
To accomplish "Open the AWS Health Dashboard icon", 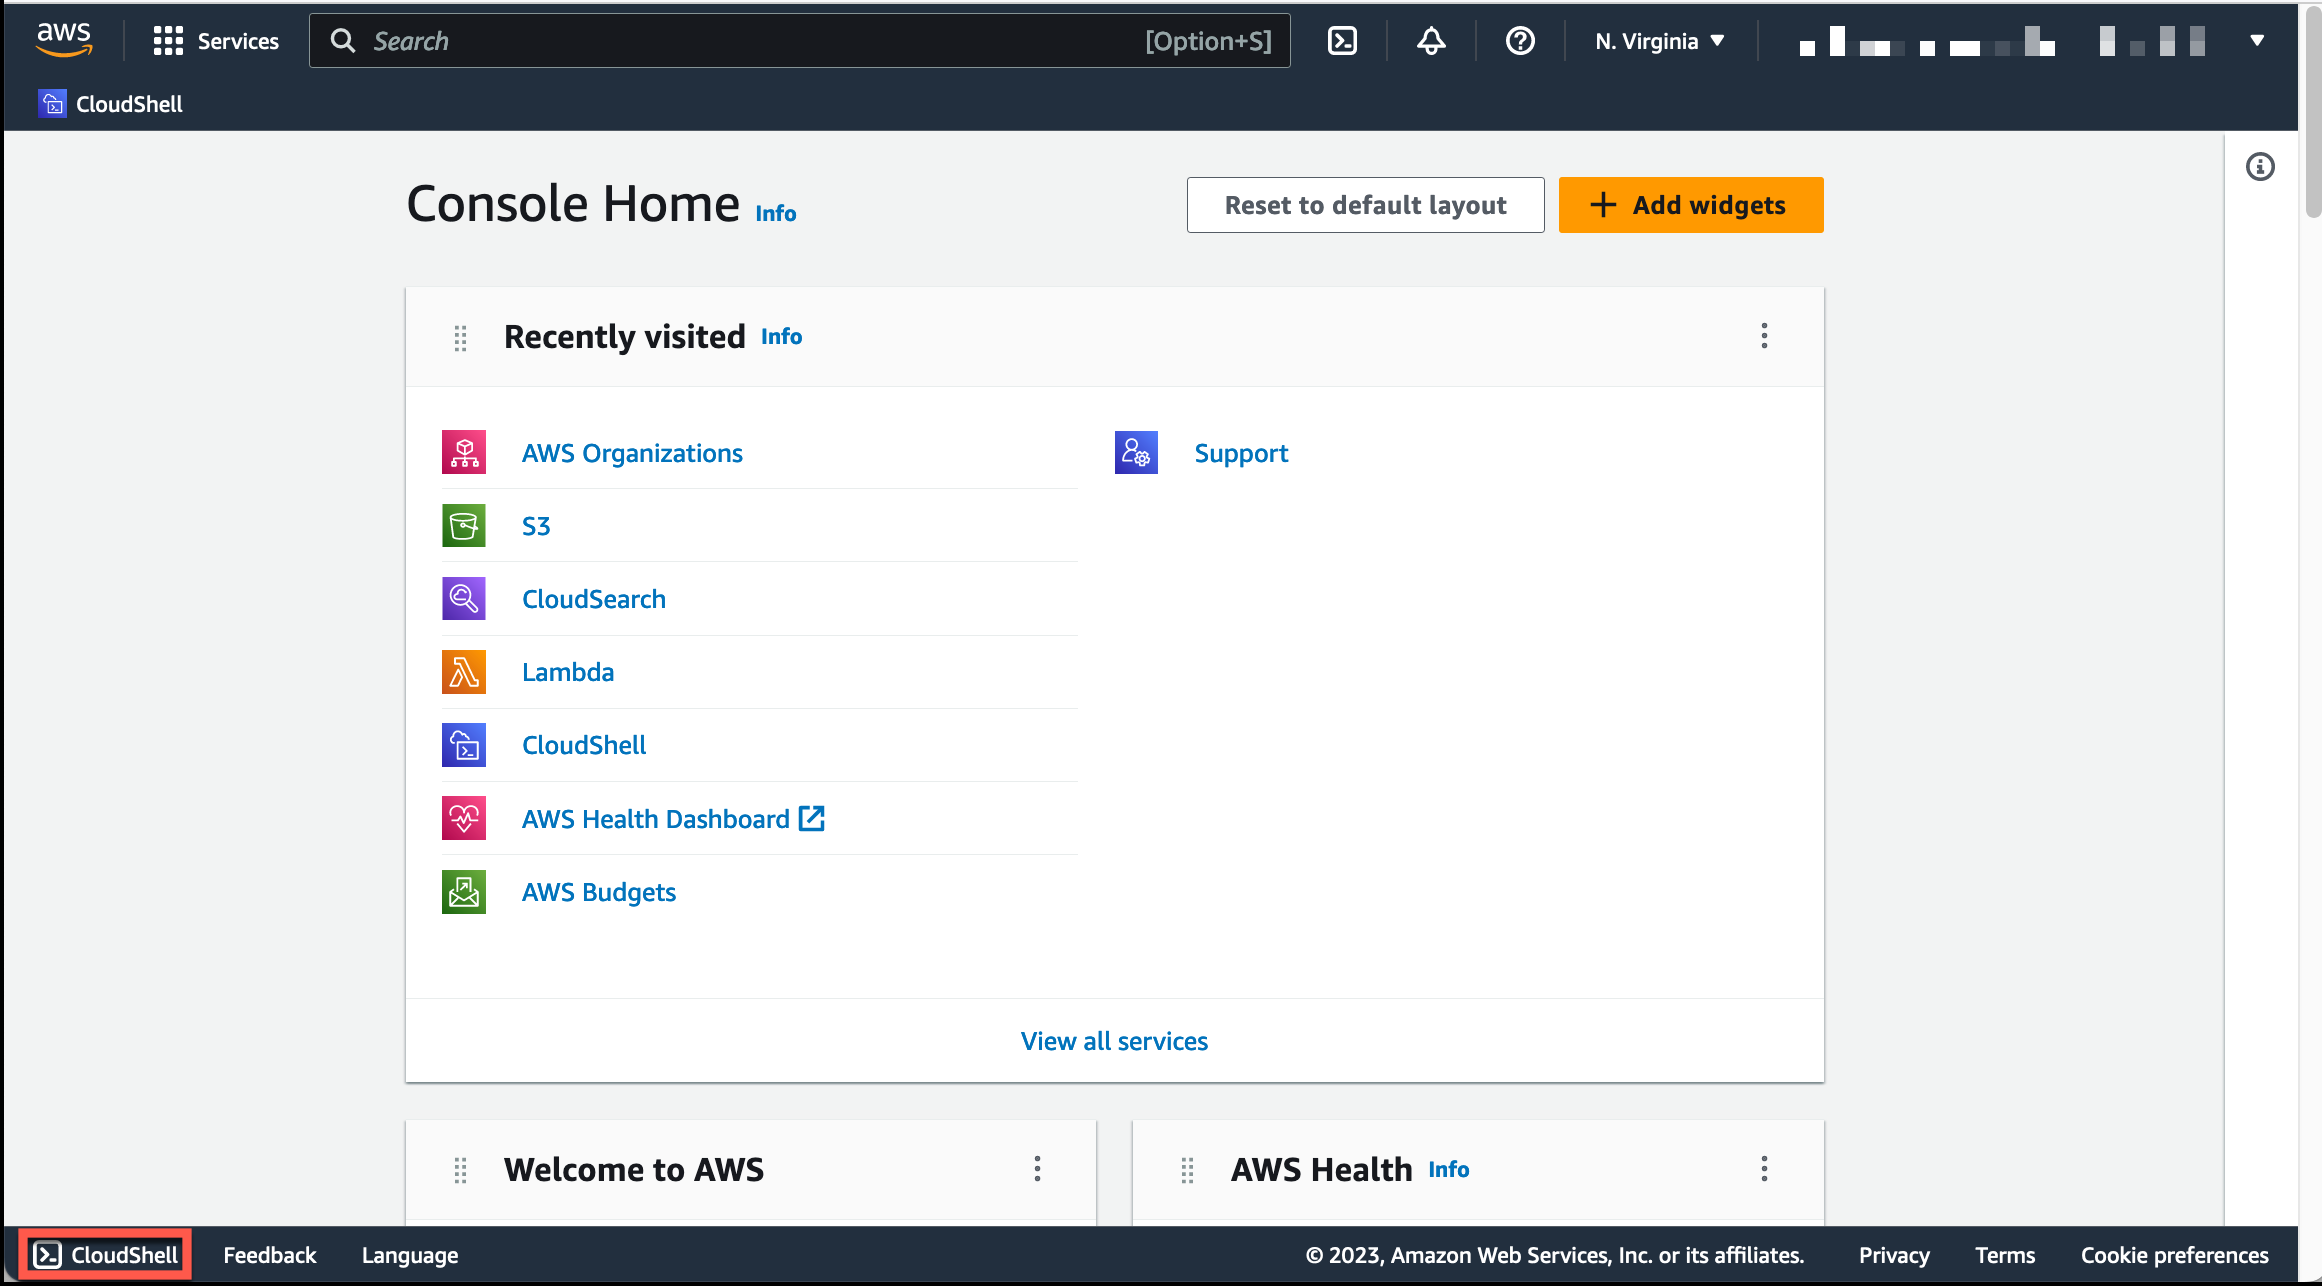I will pos(462,817).
